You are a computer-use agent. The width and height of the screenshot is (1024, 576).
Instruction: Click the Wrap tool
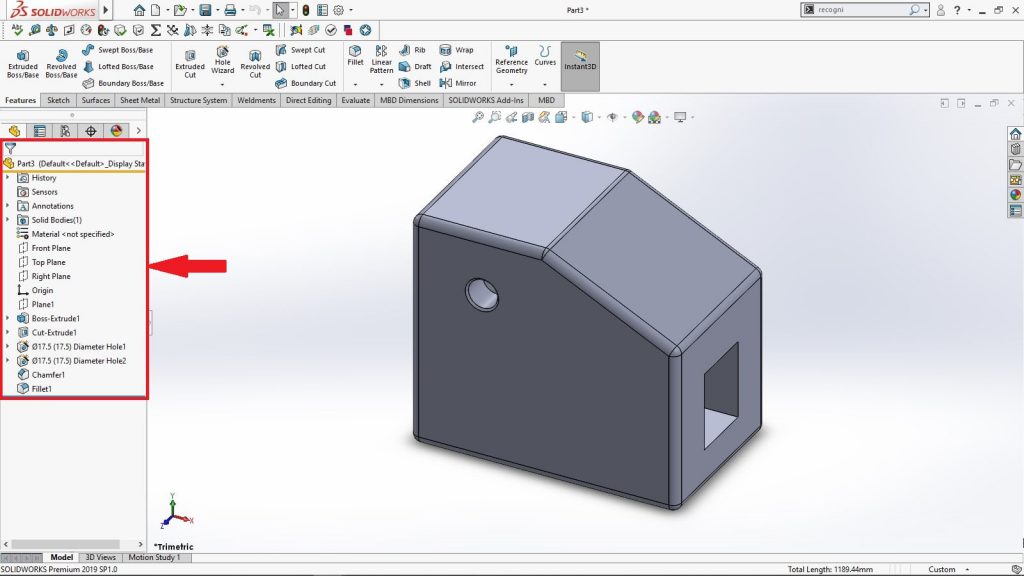(x=456, y=50)
